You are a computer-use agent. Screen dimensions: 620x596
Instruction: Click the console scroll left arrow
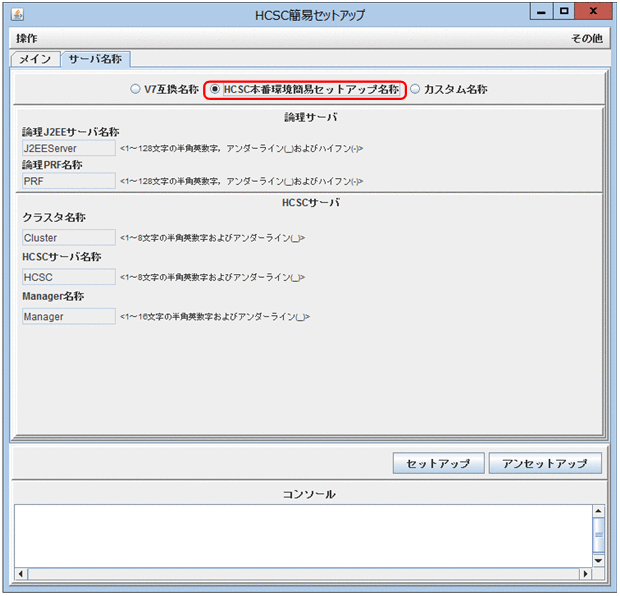pos(21,573)
